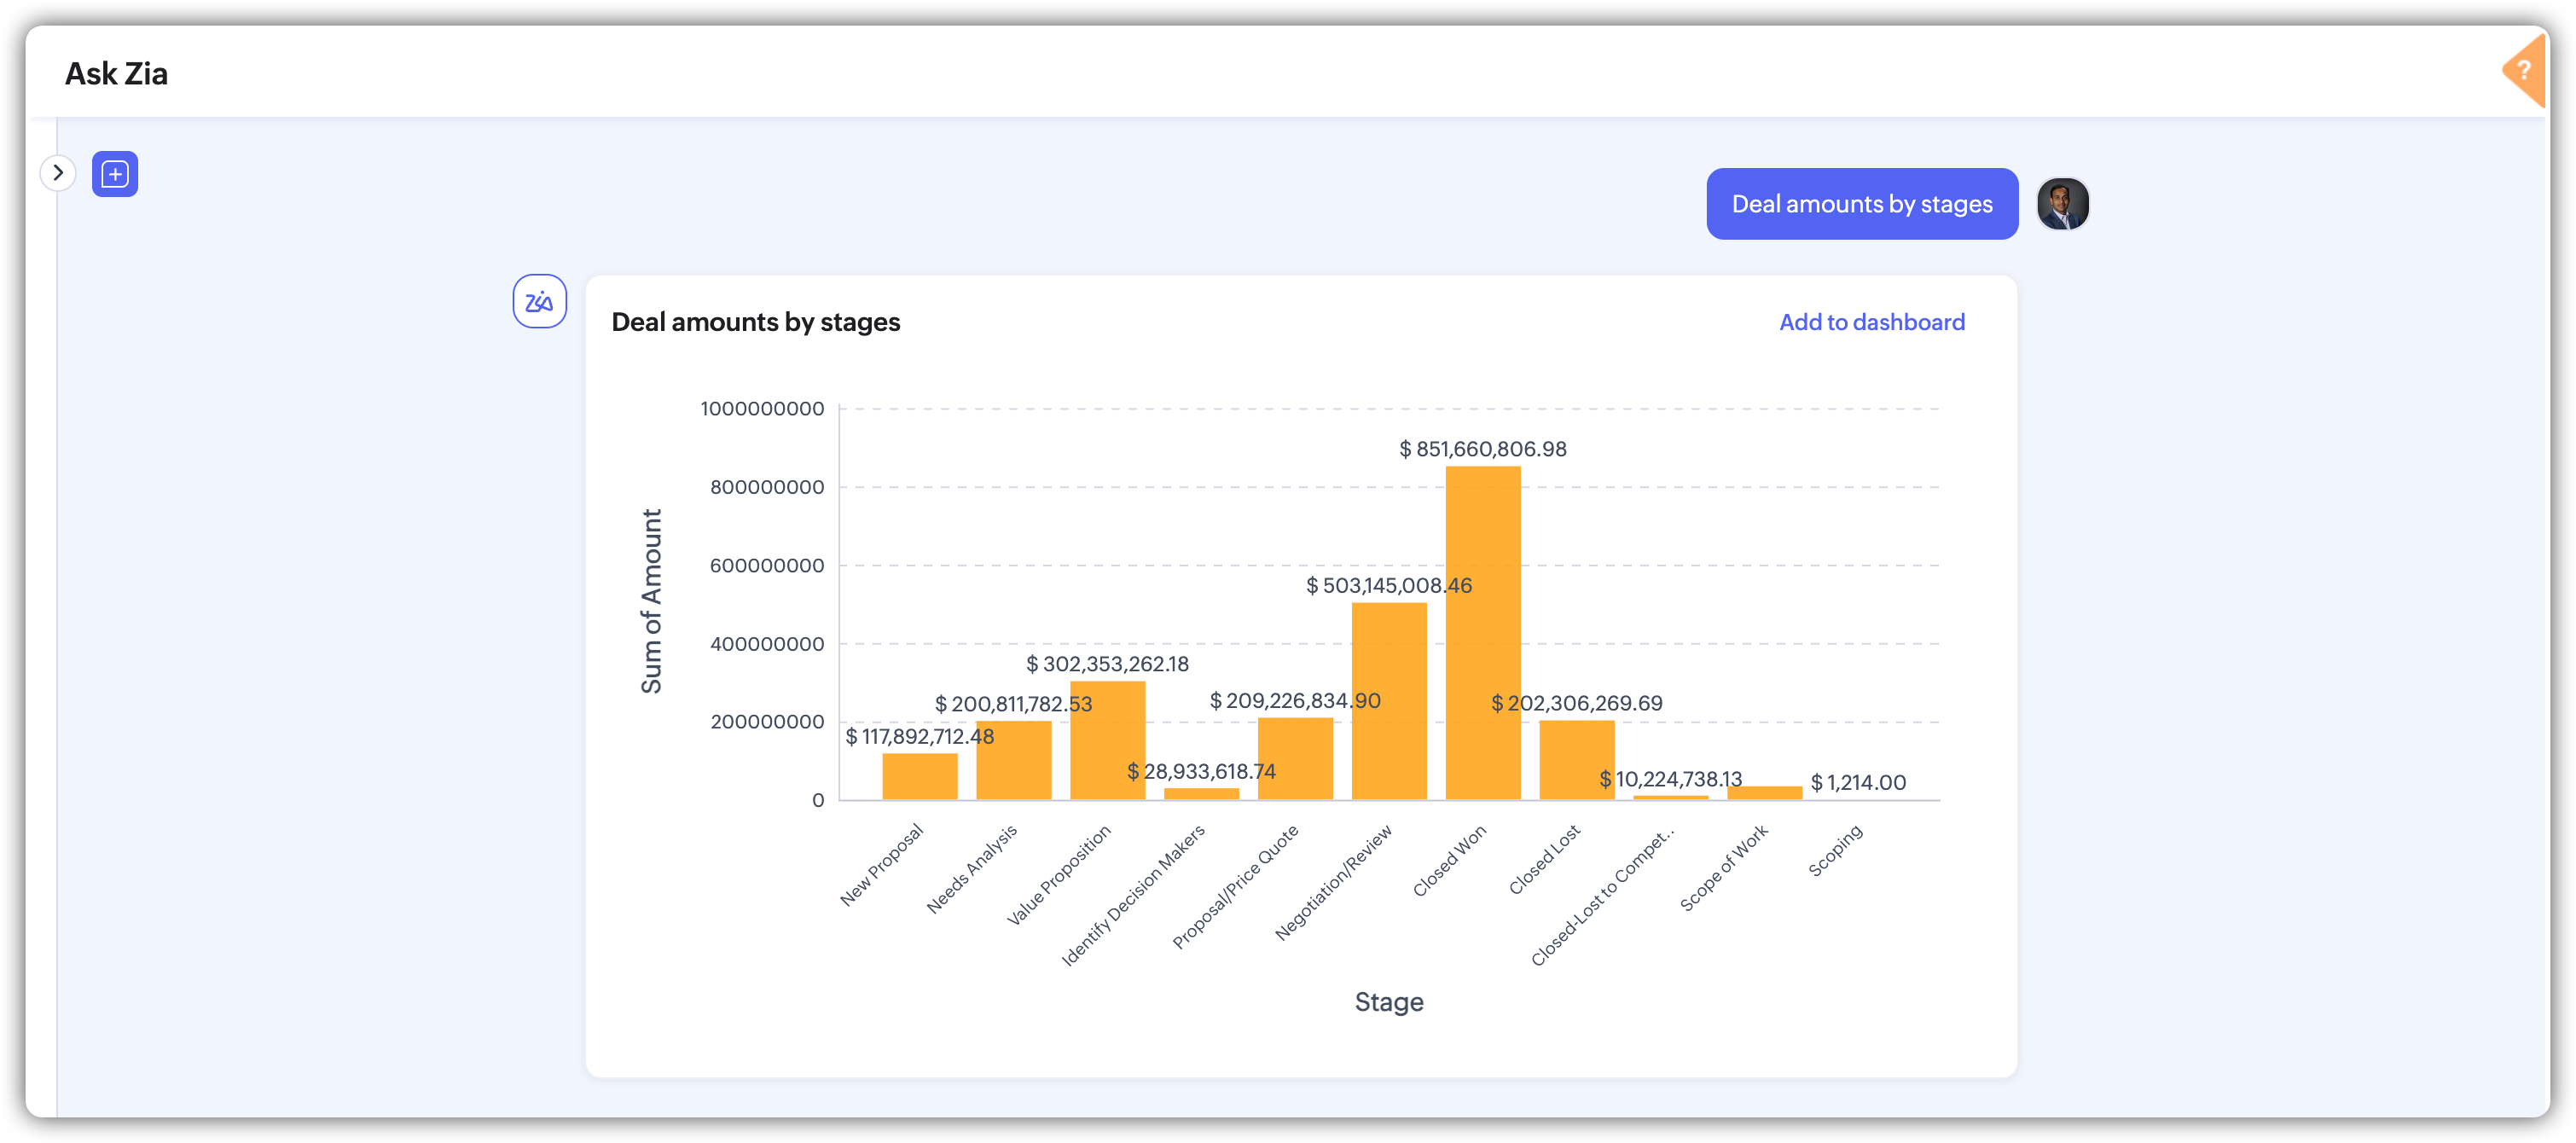Click the new chat plus icon
The width and height of the screenshot is (2576, 1143).
[115, 174]
